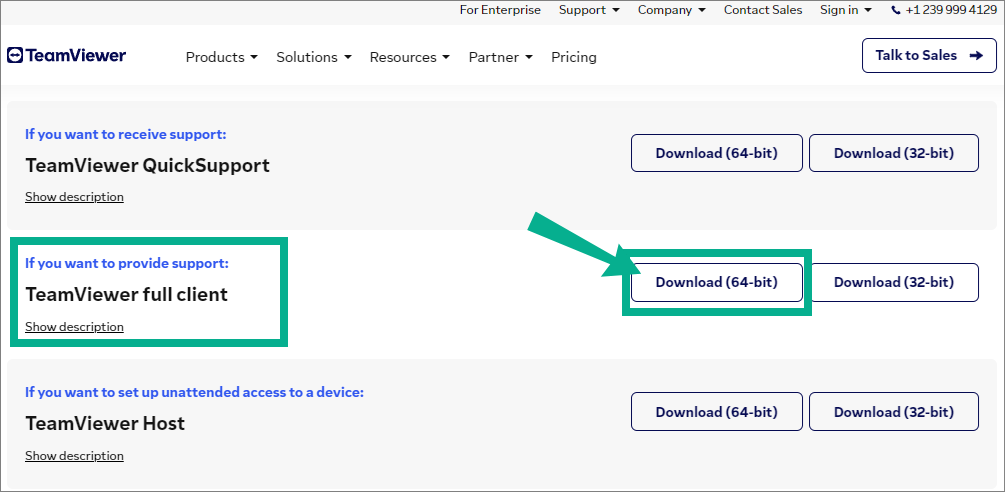1005x492 pixels.
Task: Click the TeamViewer QuickSupport heading
Action: (x=147, y=166)
